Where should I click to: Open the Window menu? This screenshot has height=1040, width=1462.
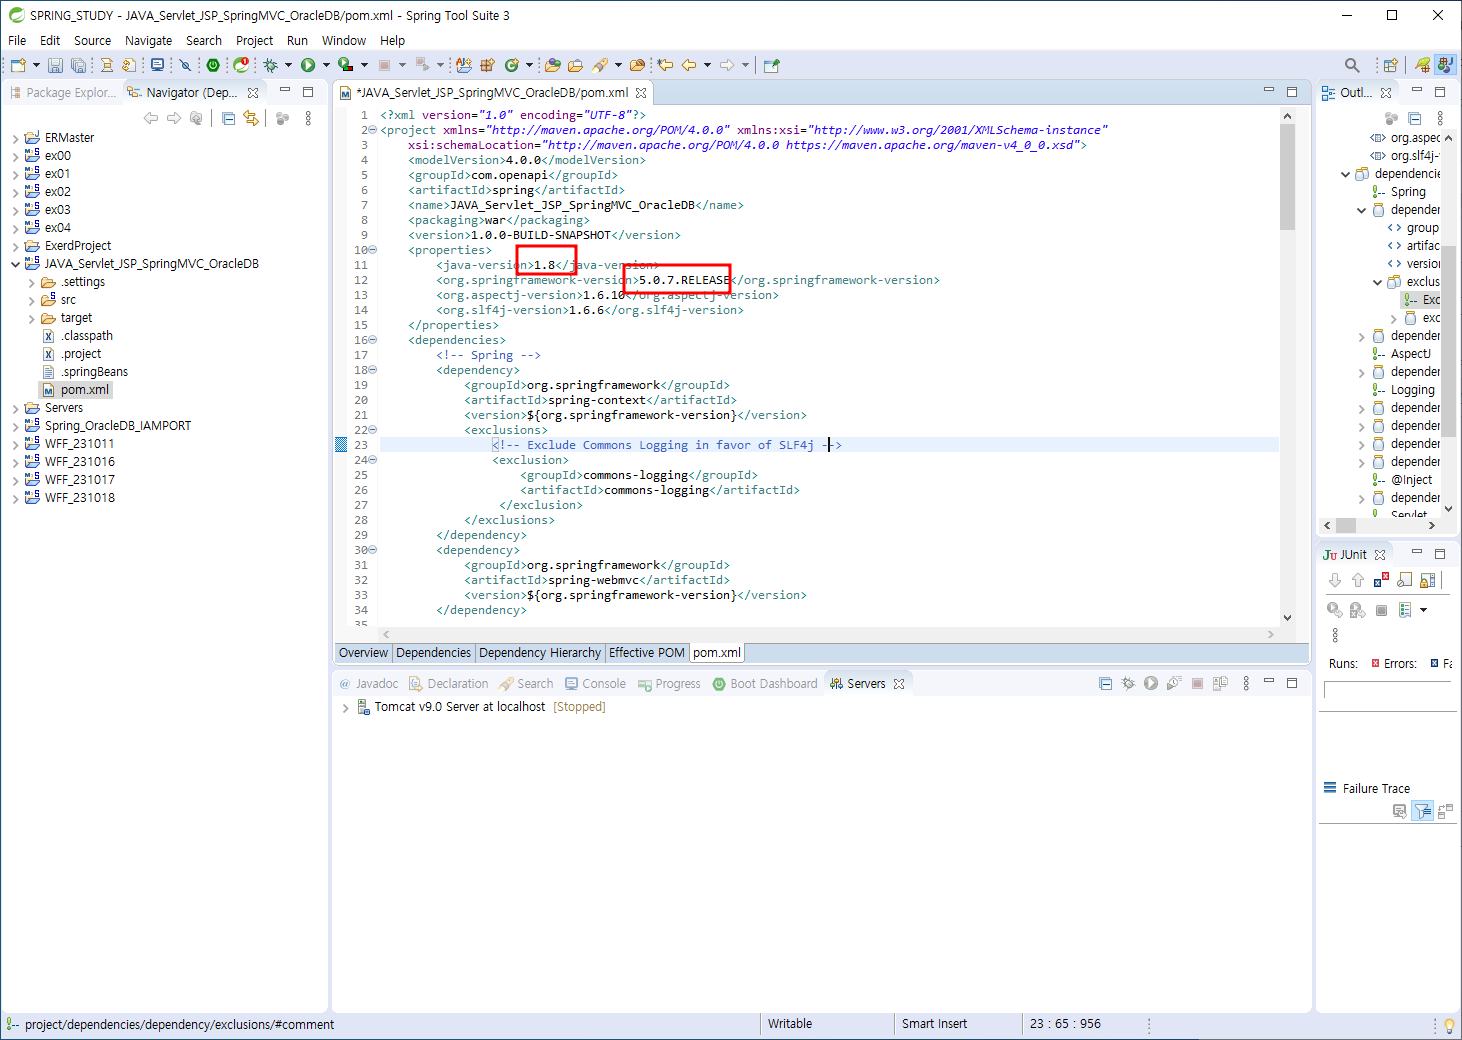click(343, 41)
